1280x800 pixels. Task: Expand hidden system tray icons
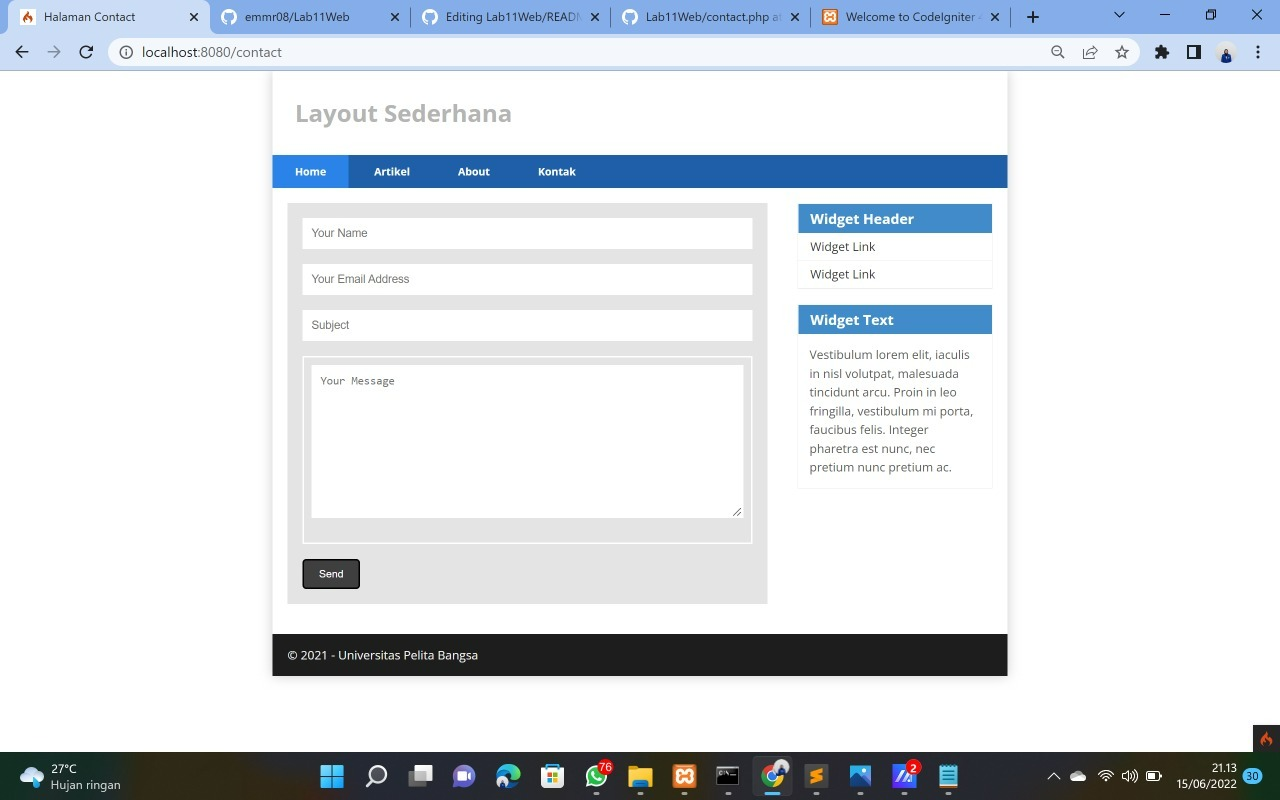1053,775
